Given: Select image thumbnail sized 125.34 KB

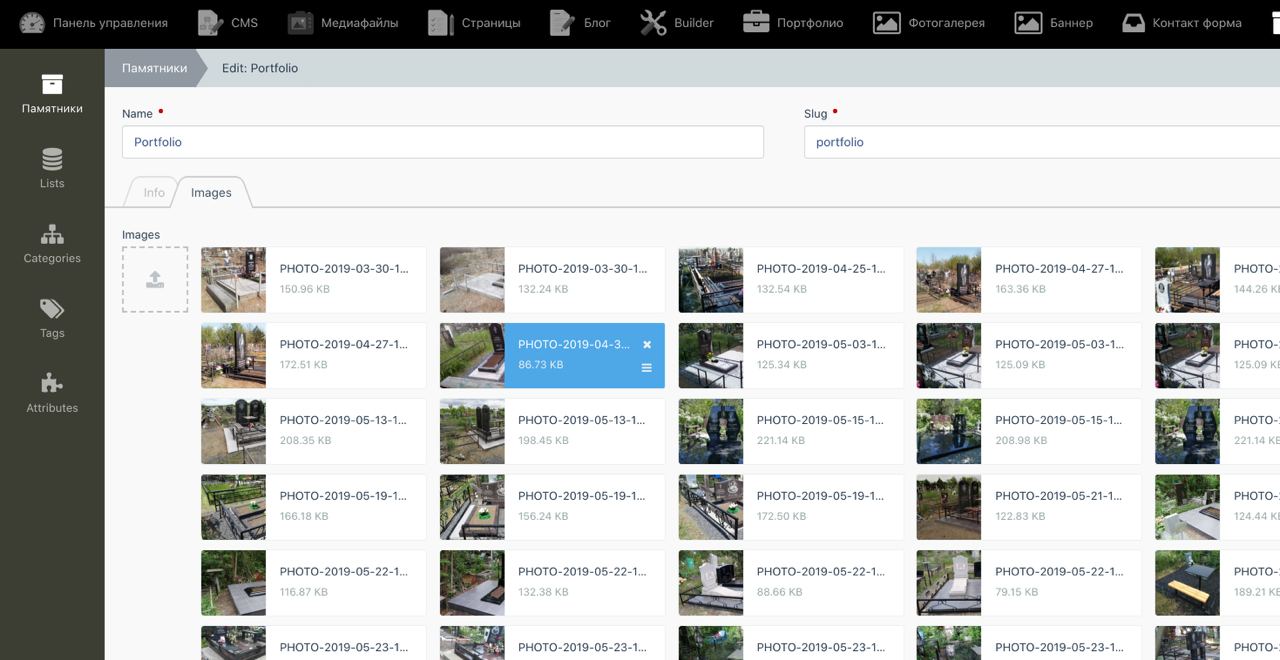Looking at the screenshot, I should click(x=711, y=356).
